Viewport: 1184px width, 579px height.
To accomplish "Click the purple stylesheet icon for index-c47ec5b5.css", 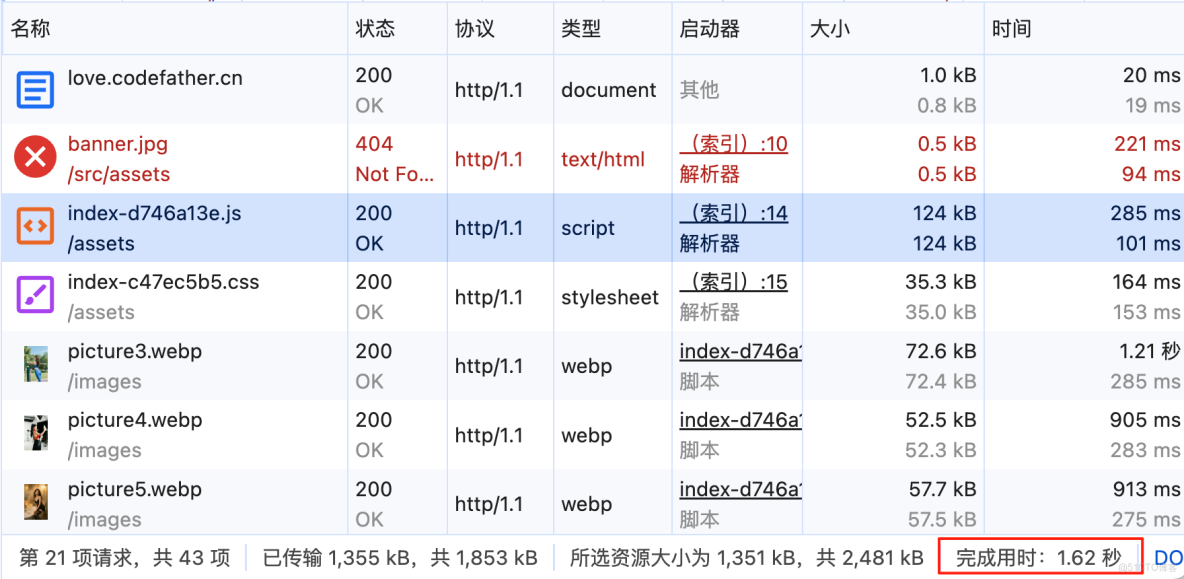I will click(35, 295).
